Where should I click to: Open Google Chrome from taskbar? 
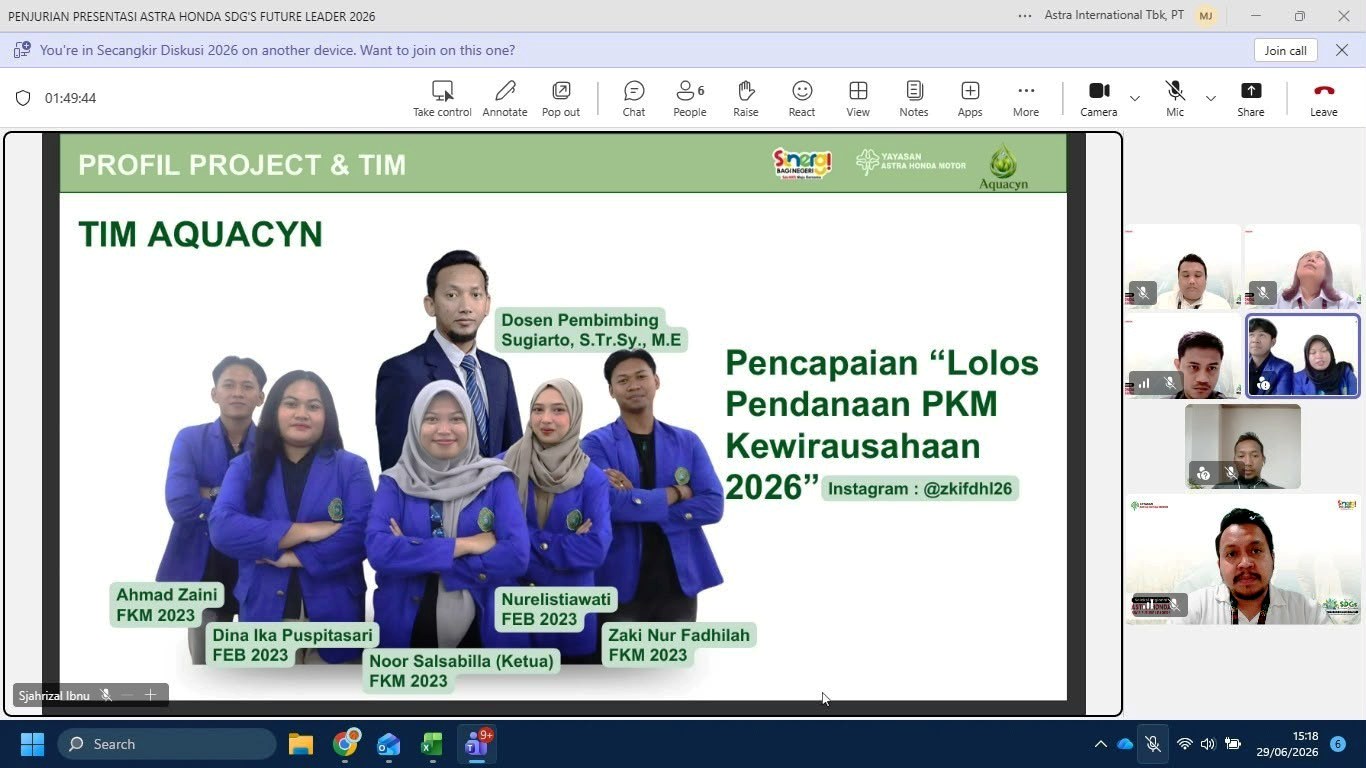[346, 744]
